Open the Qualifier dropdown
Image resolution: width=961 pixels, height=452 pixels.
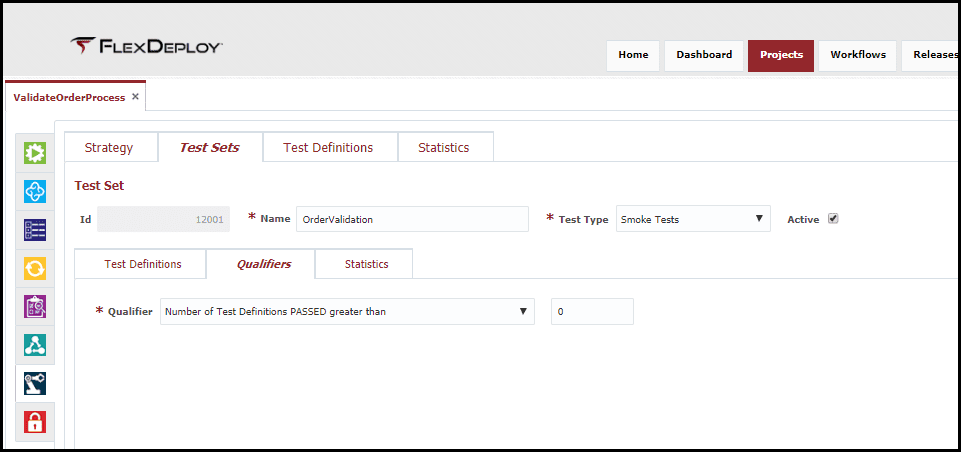[348, 312]
